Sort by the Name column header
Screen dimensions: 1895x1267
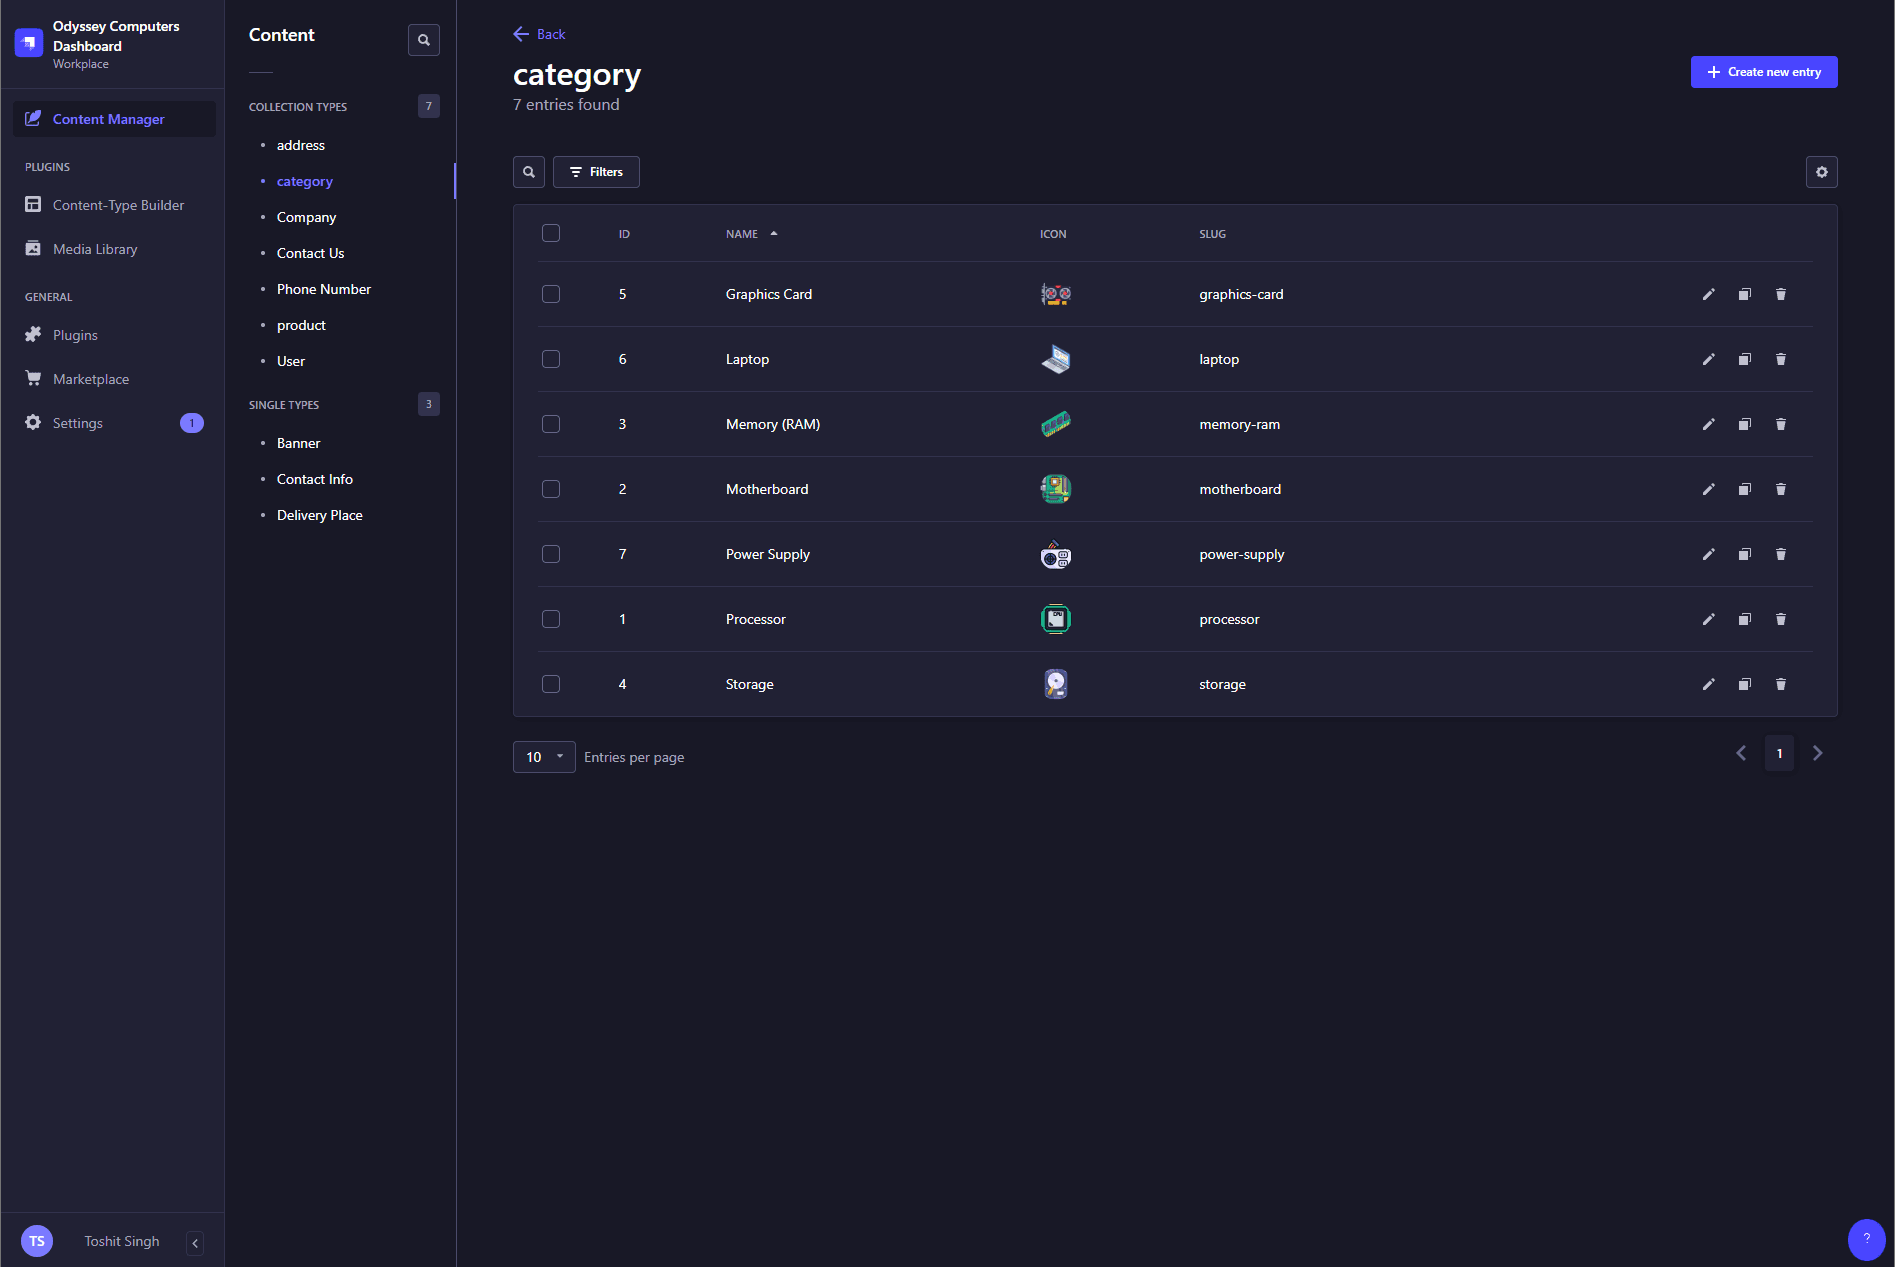(x=742, y=234)
